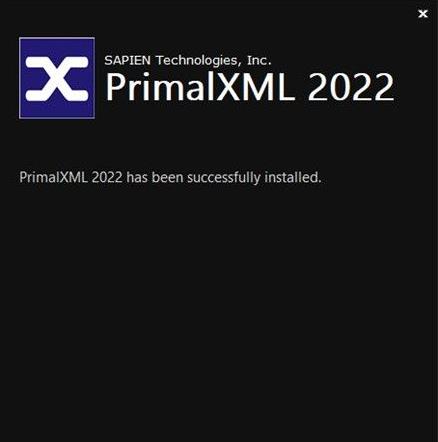Click the word installed in the message
Image resolution: width=438 pixels, height=442 pixels.
coord(293,177)
